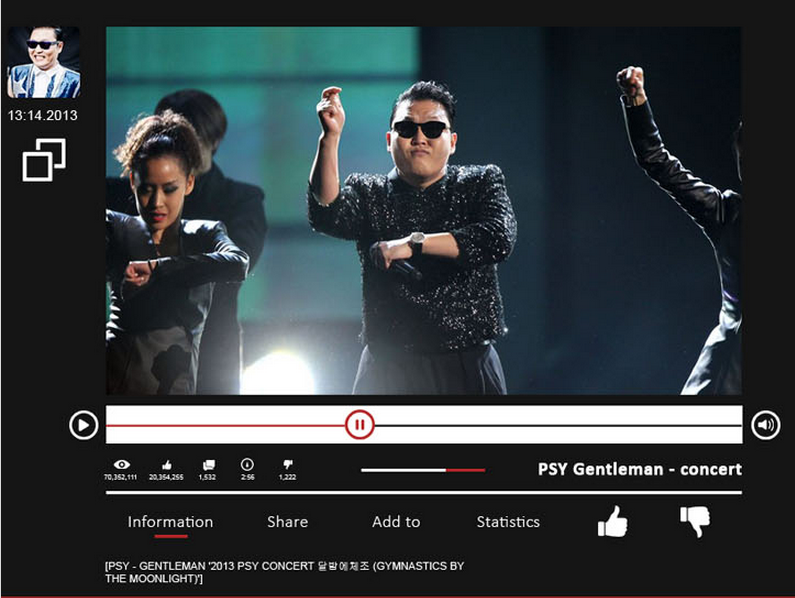Click the small likes count thumbs-up icon

coord(166,464)
